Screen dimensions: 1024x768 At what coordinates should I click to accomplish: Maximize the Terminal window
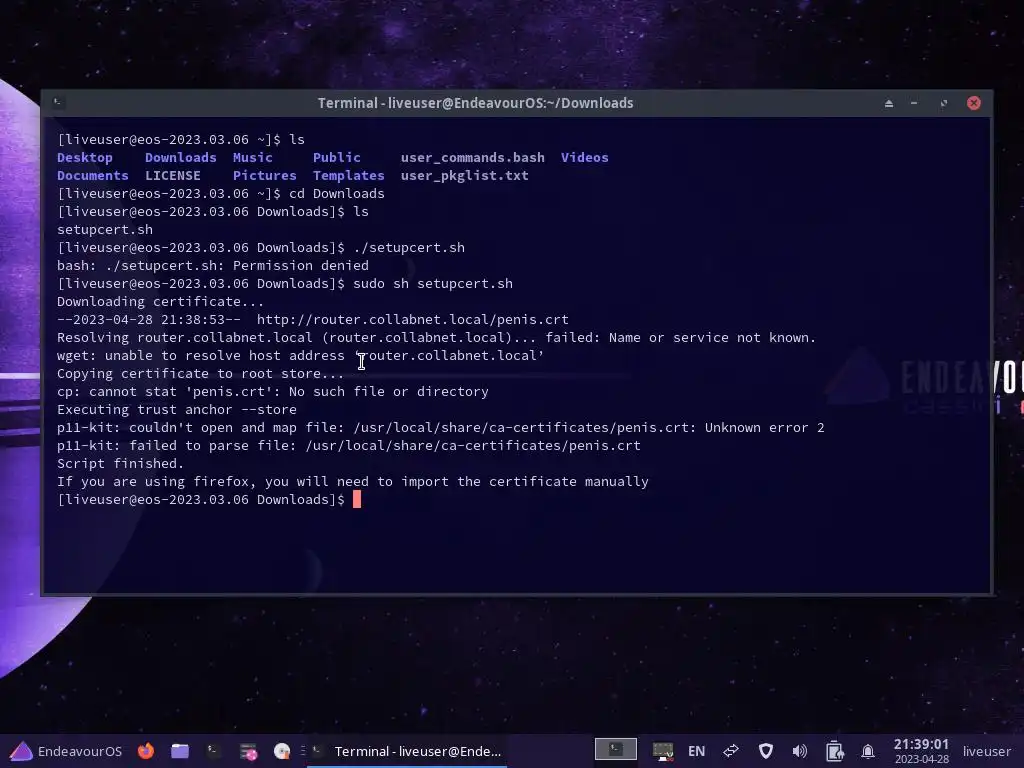pos(944,103)
